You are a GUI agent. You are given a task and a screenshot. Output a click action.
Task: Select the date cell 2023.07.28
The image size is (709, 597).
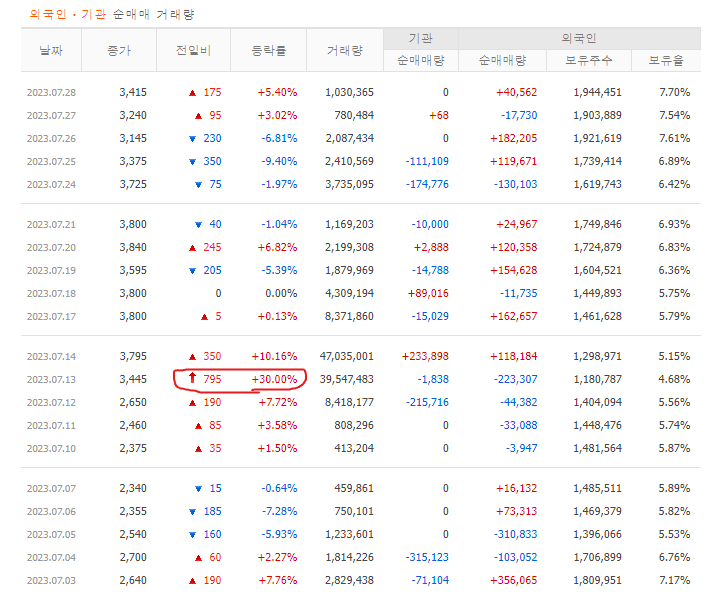51,93
